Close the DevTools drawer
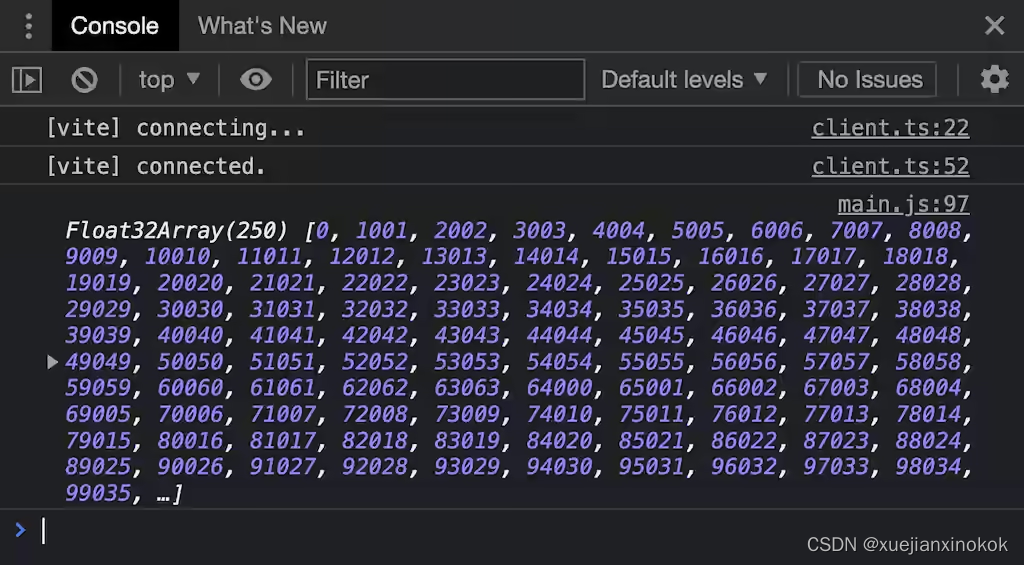 pyautogui.click(x=994, y=26)
